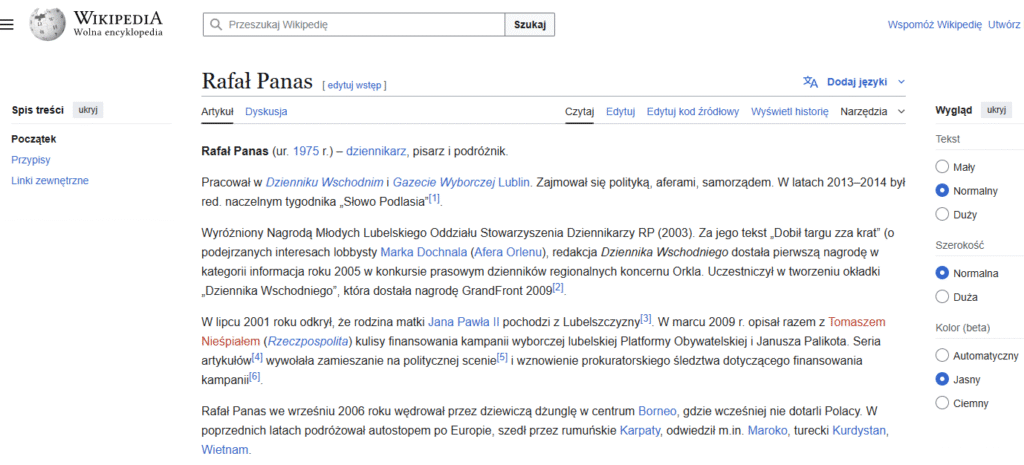Open the hamburger main menu icon
The width and height of the screenshot is (1024, 465).
click(8, 24)
